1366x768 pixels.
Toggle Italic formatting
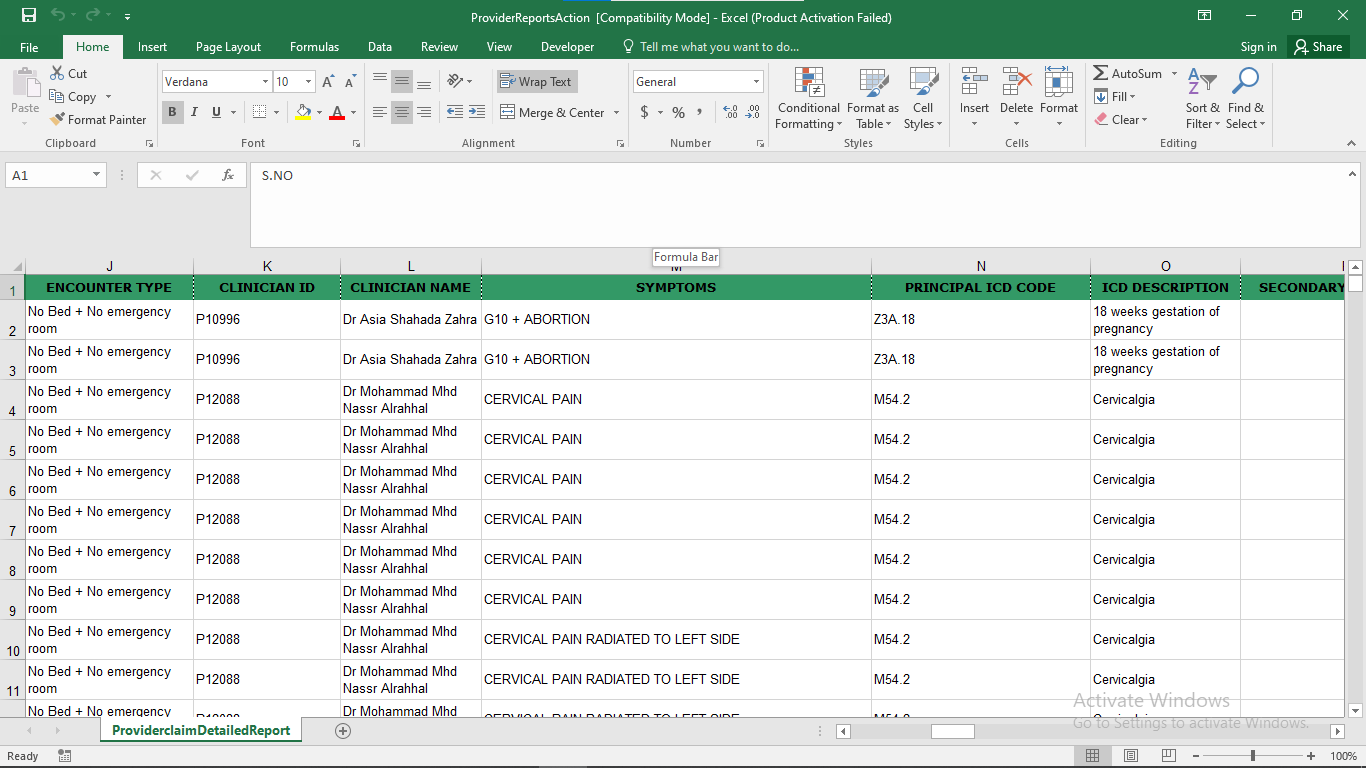pos(195,112)
